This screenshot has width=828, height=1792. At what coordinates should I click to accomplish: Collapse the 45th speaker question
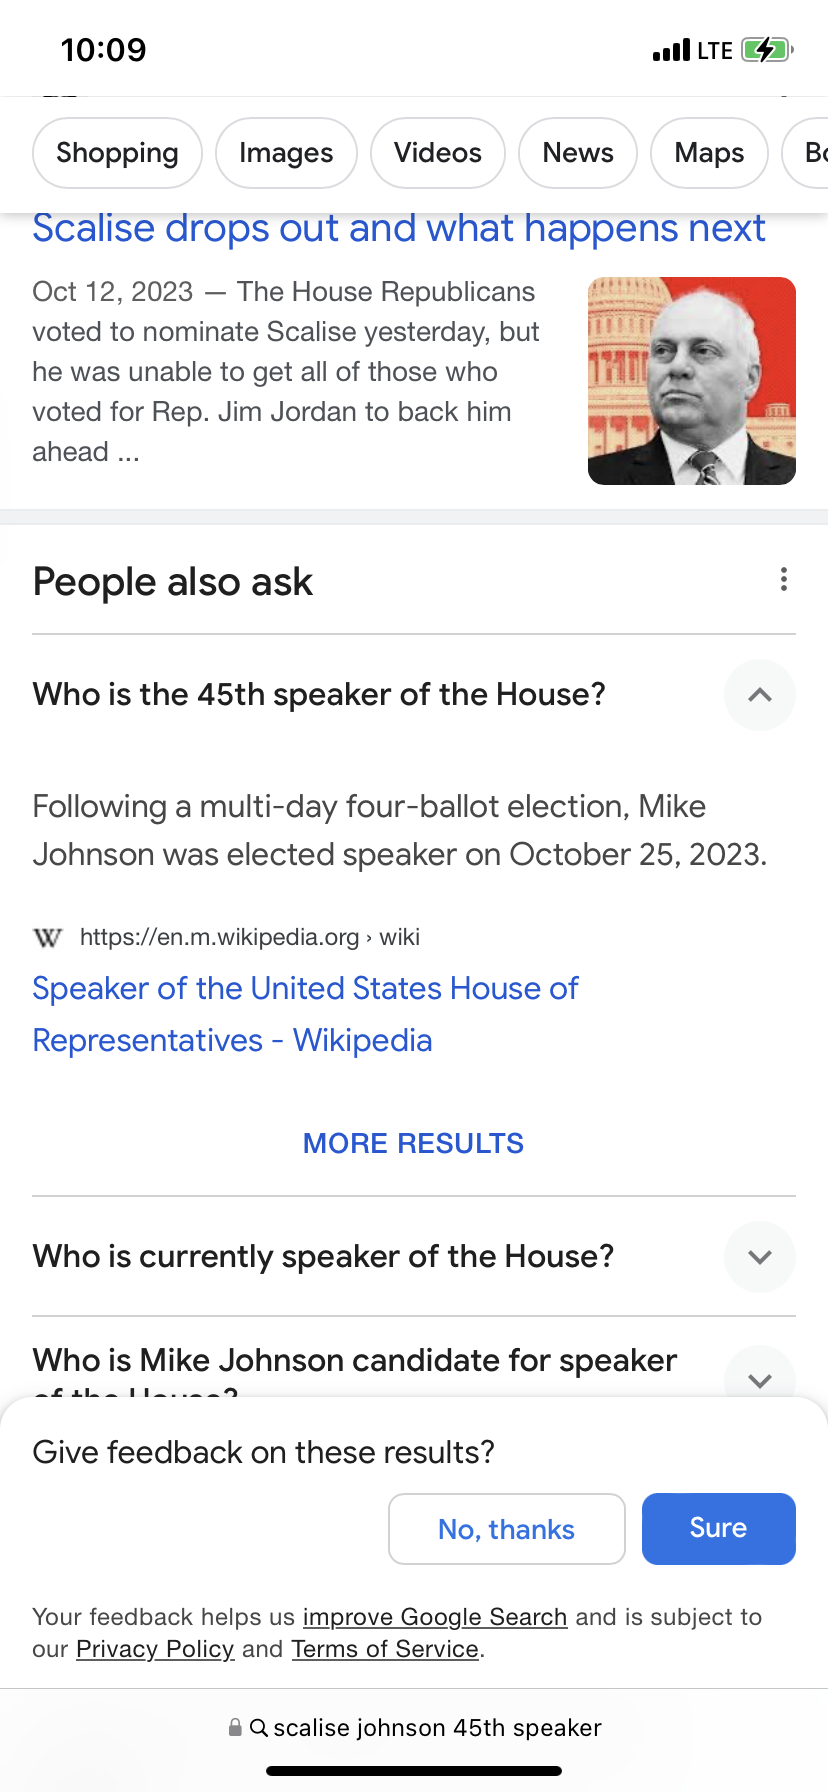tap(759, 695)
